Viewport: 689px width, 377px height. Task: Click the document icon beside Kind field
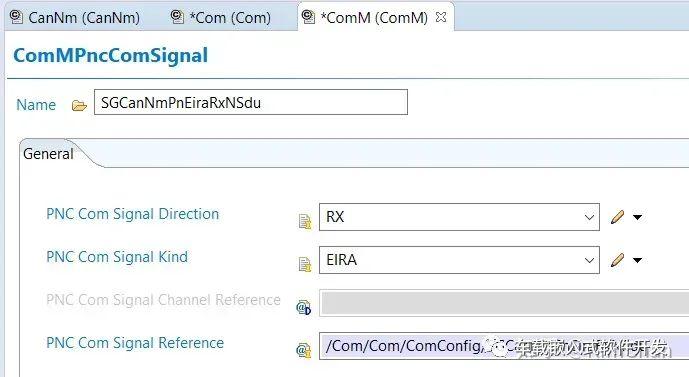click(x=305, y=264)
